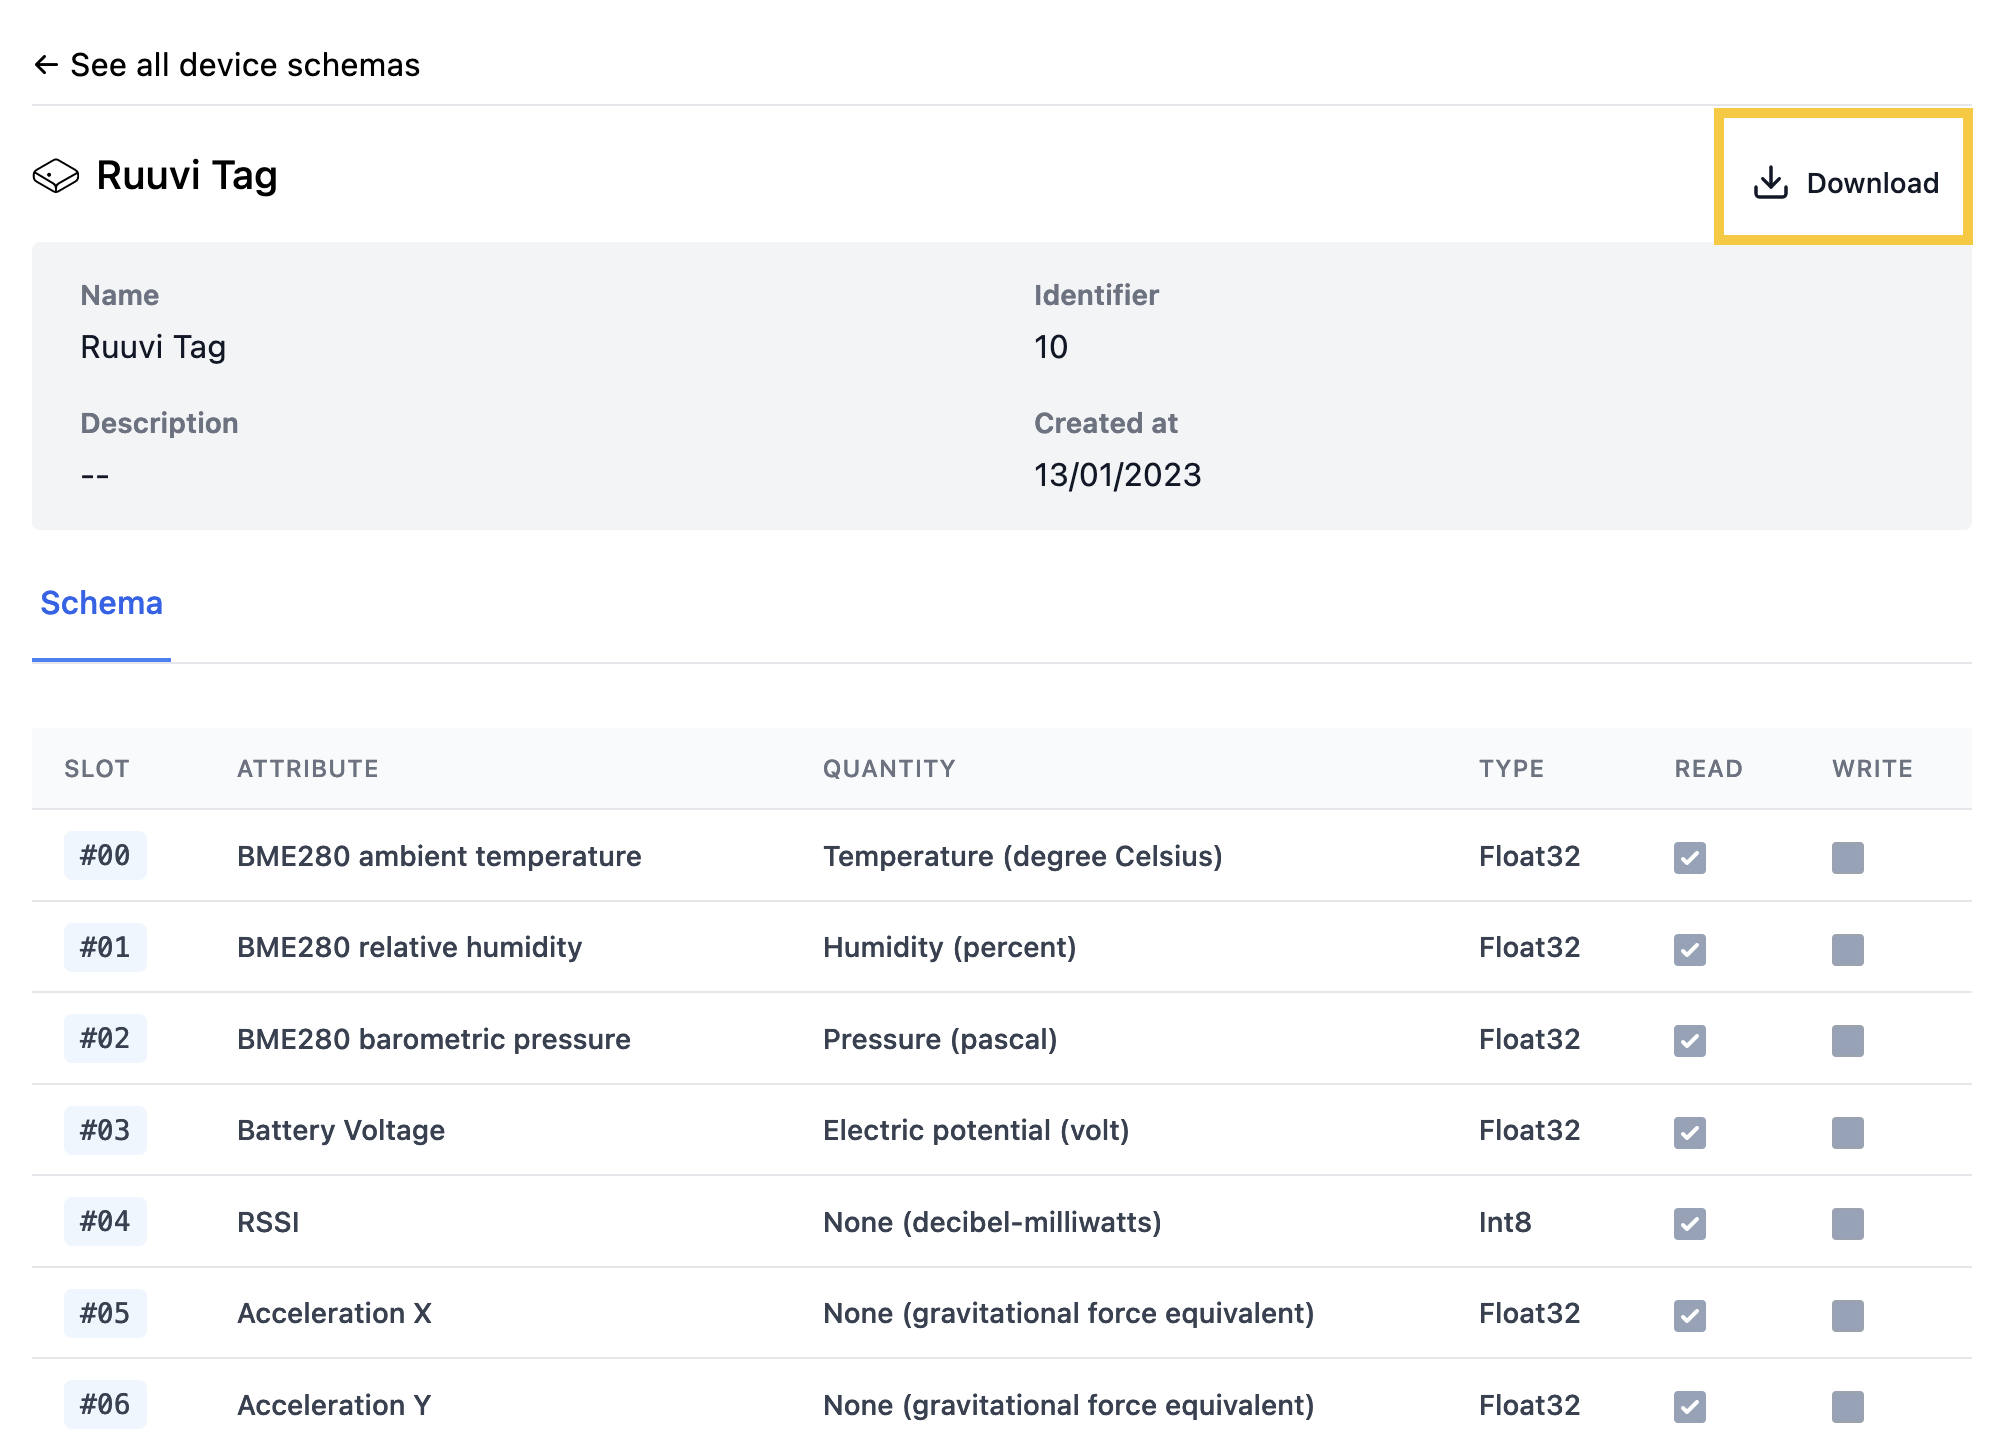Toggle Read checkbox for Acceleration Y
The image size is (1990, 1446).
click(1690, 1406)
